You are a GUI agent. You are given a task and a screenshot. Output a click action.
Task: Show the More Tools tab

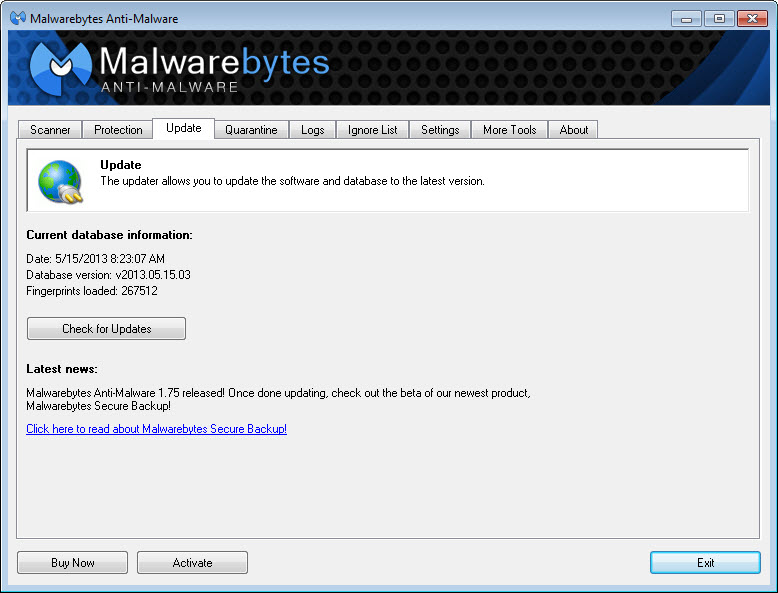coord(510,130)
